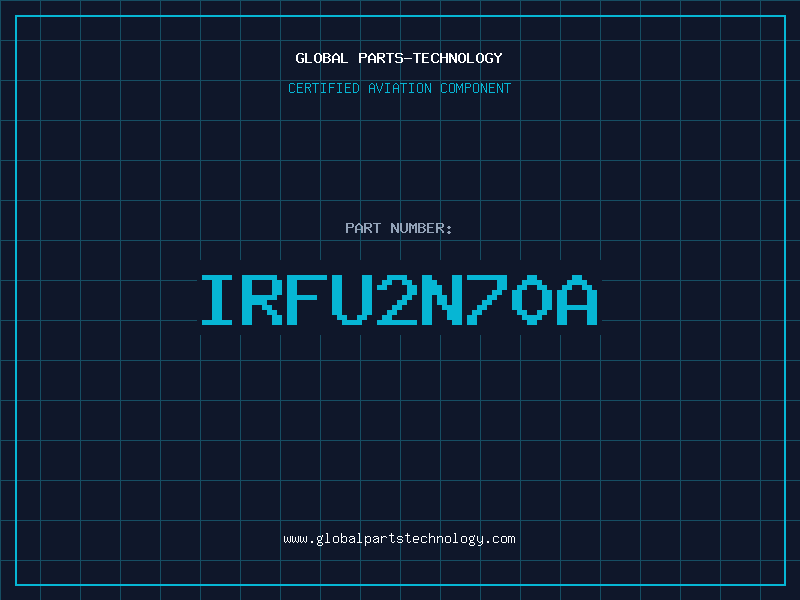800x600 pixels.
Task: Click the word CERTIFIED in the subtitle
Action: pyautogui.click(x=323, y=88)
